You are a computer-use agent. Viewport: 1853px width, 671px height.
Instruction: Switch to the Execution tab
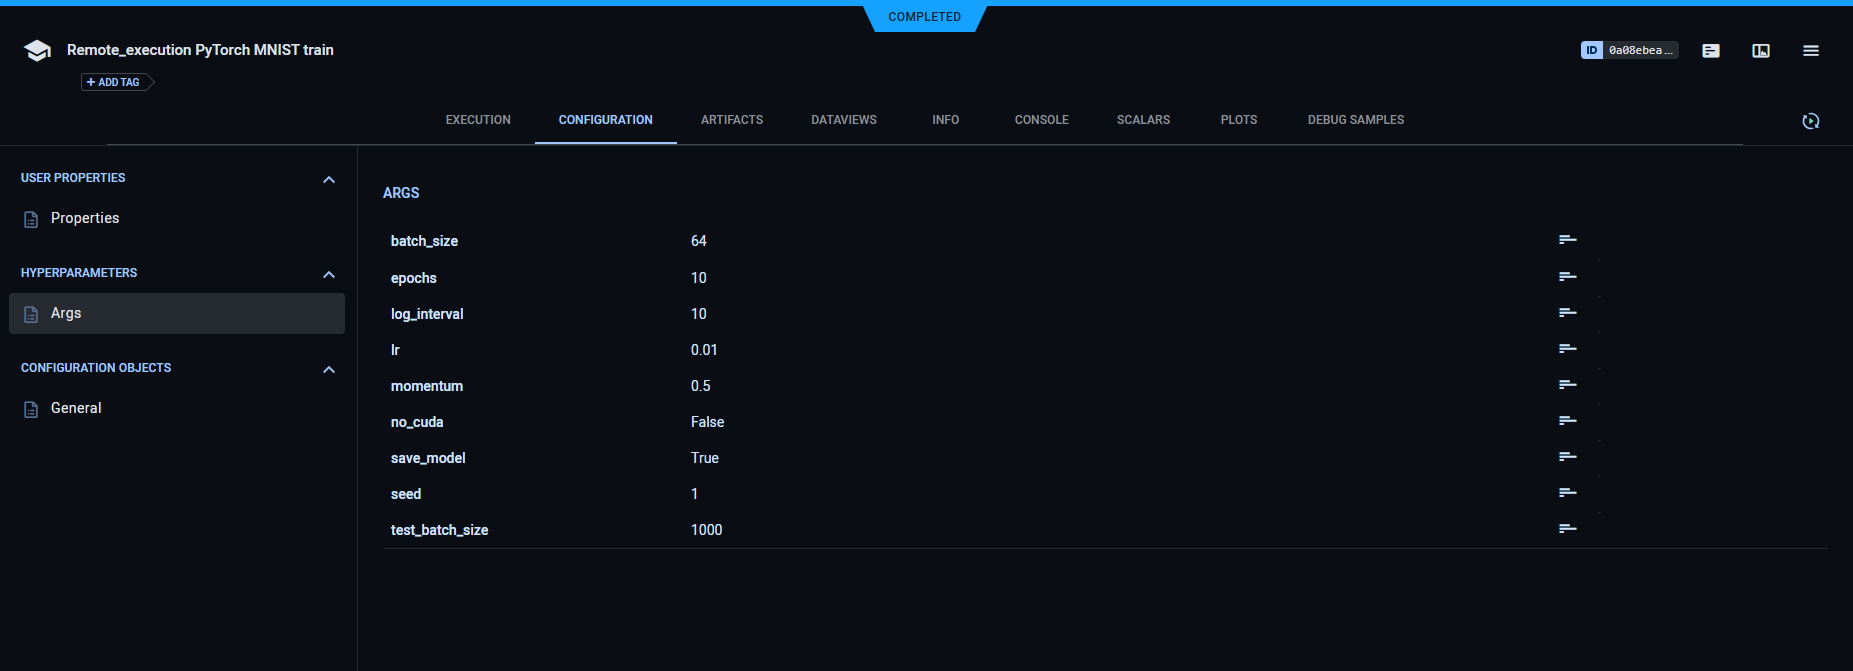pyautogui.click(x=478, y=120)
